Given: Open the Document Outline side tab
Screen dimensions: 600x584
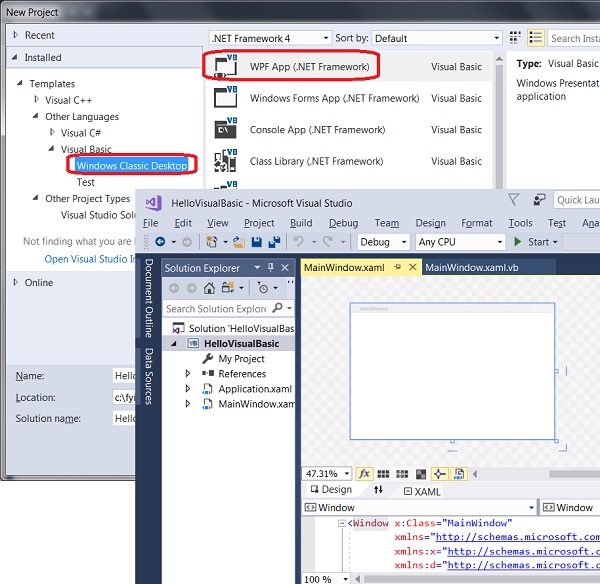Looking at the screenshot, I should coord(148,298).
